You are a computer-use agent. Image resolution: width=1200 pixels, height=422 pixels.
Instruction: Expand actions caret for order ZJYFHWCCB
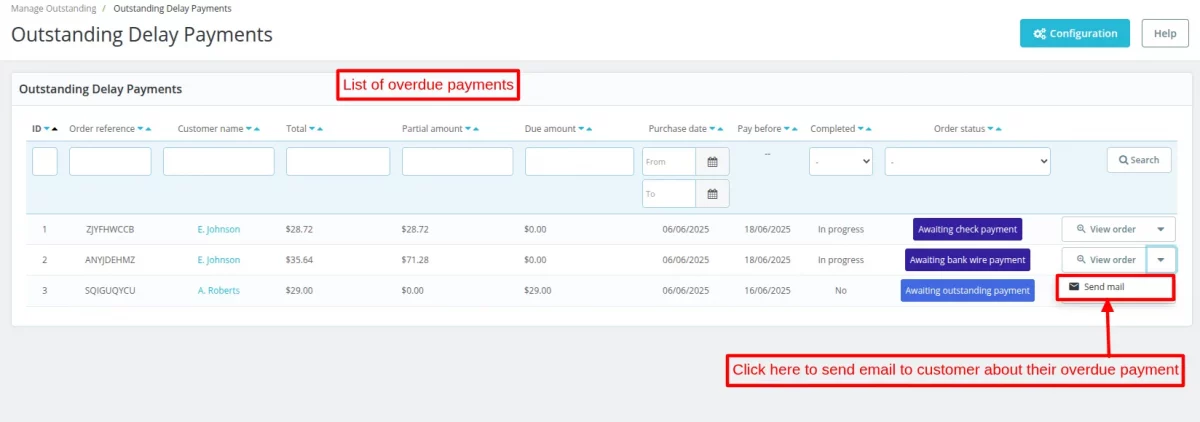pyautogui.click(x=1161, y=229)
